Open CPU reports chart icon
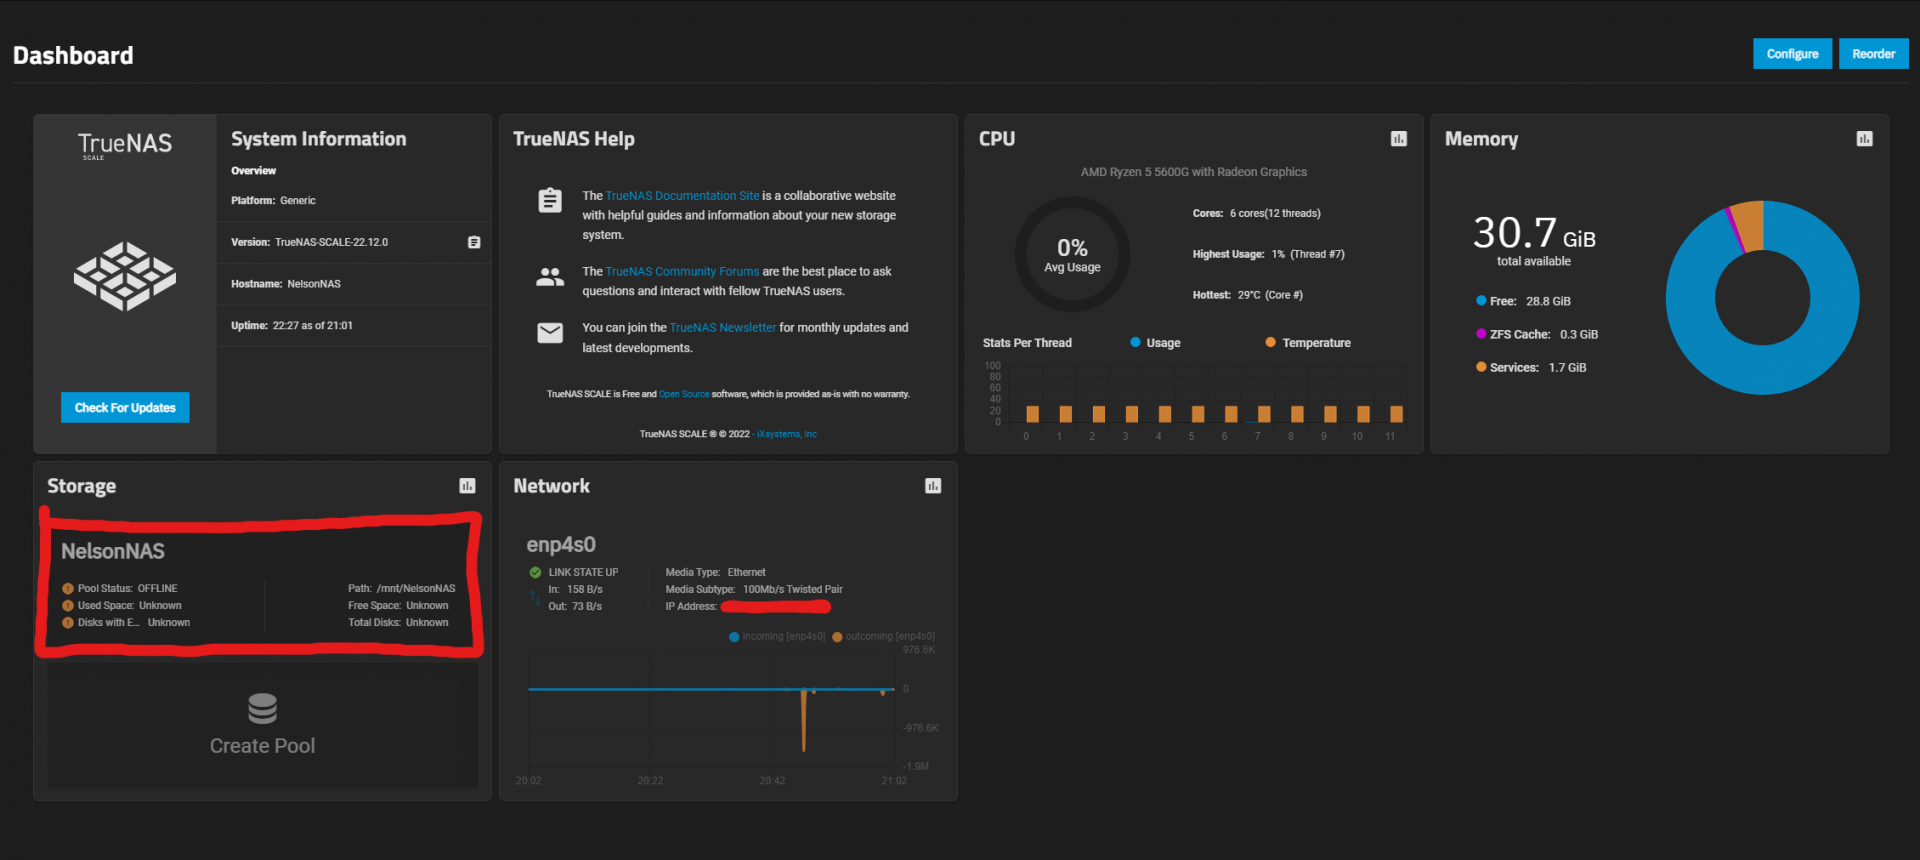Image resolution: width=1920 pixels, height=860 pixels. tap(1398, 139)
